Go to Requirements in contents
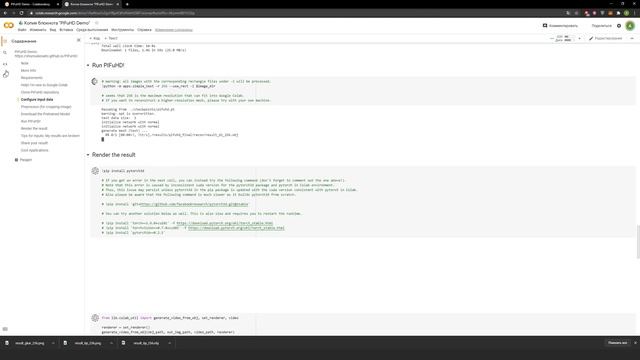 [31, 78]
